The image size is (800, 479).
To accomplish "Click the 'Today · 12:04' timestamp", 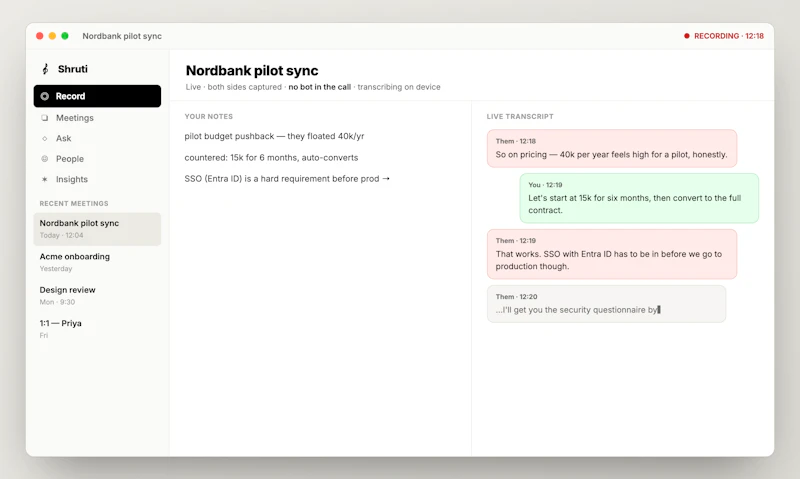I will [61, 235].
